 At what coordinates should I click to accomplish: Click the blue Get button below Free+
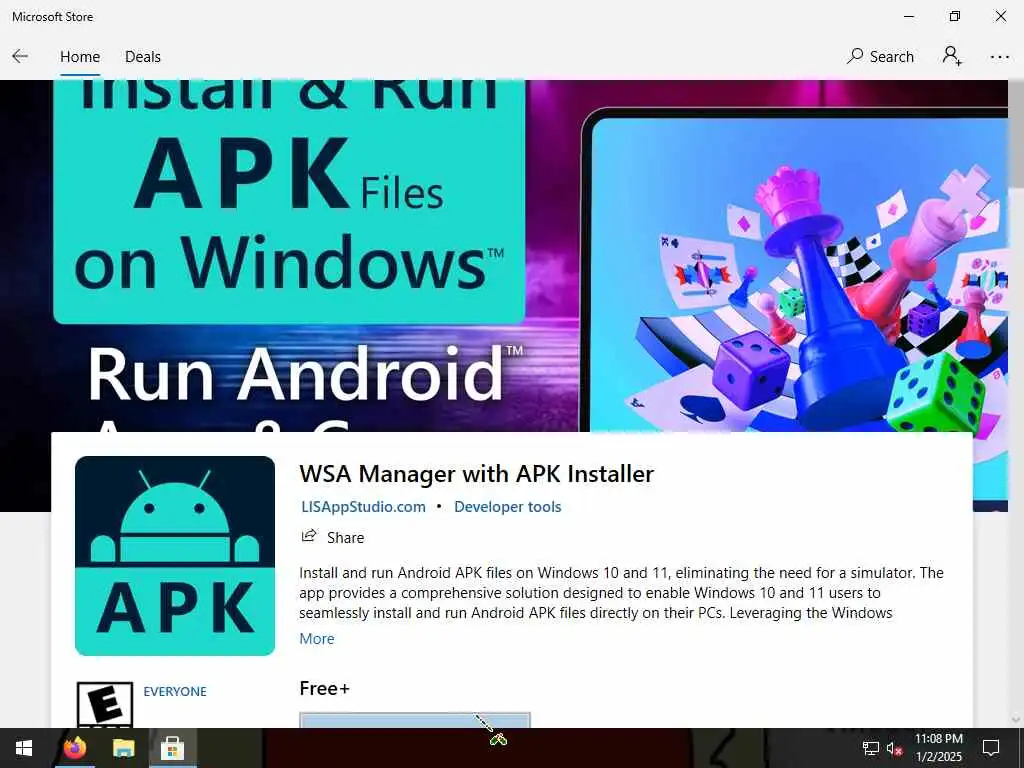click(415, 720)
